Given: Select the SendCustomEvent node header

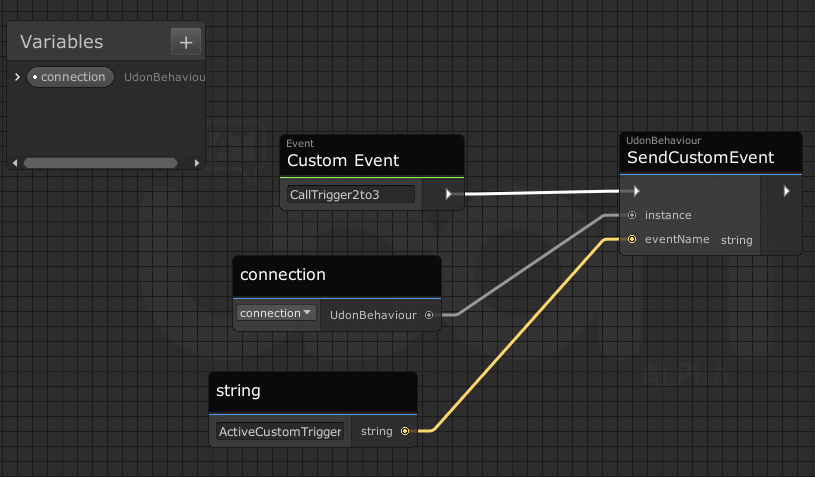Looking at the screenshot, I should point(710,152).
